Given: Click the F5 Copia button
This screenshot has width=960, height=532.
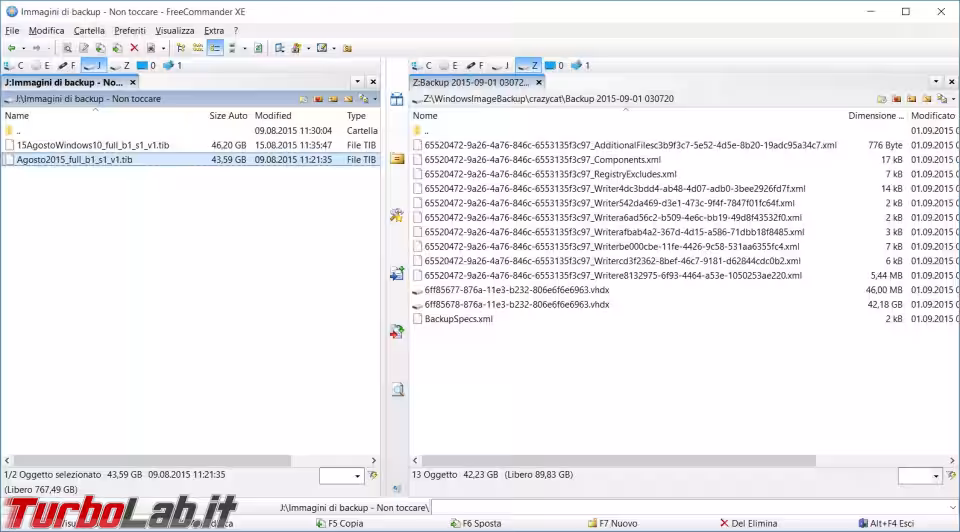Looking at the screenshot, I should [340, 523].
